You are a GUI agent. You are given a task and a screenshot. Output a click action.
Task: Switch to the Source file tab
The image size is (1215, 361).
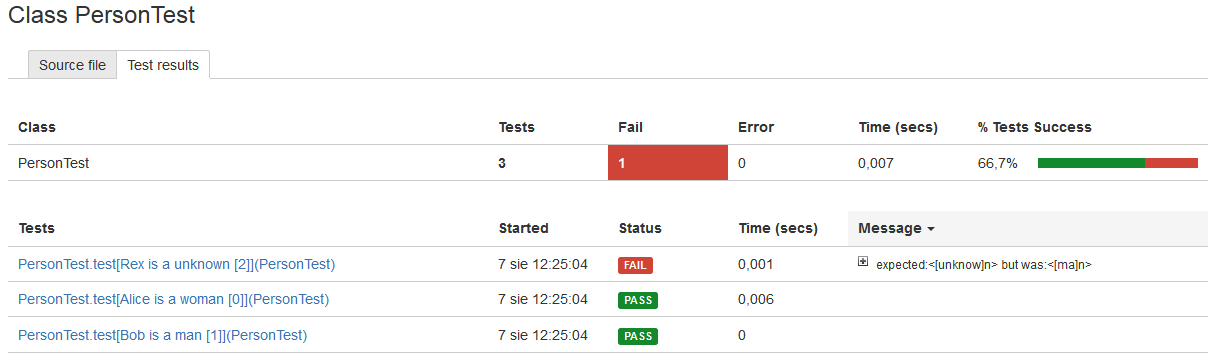pyautogui.click(x=72, y=65)
